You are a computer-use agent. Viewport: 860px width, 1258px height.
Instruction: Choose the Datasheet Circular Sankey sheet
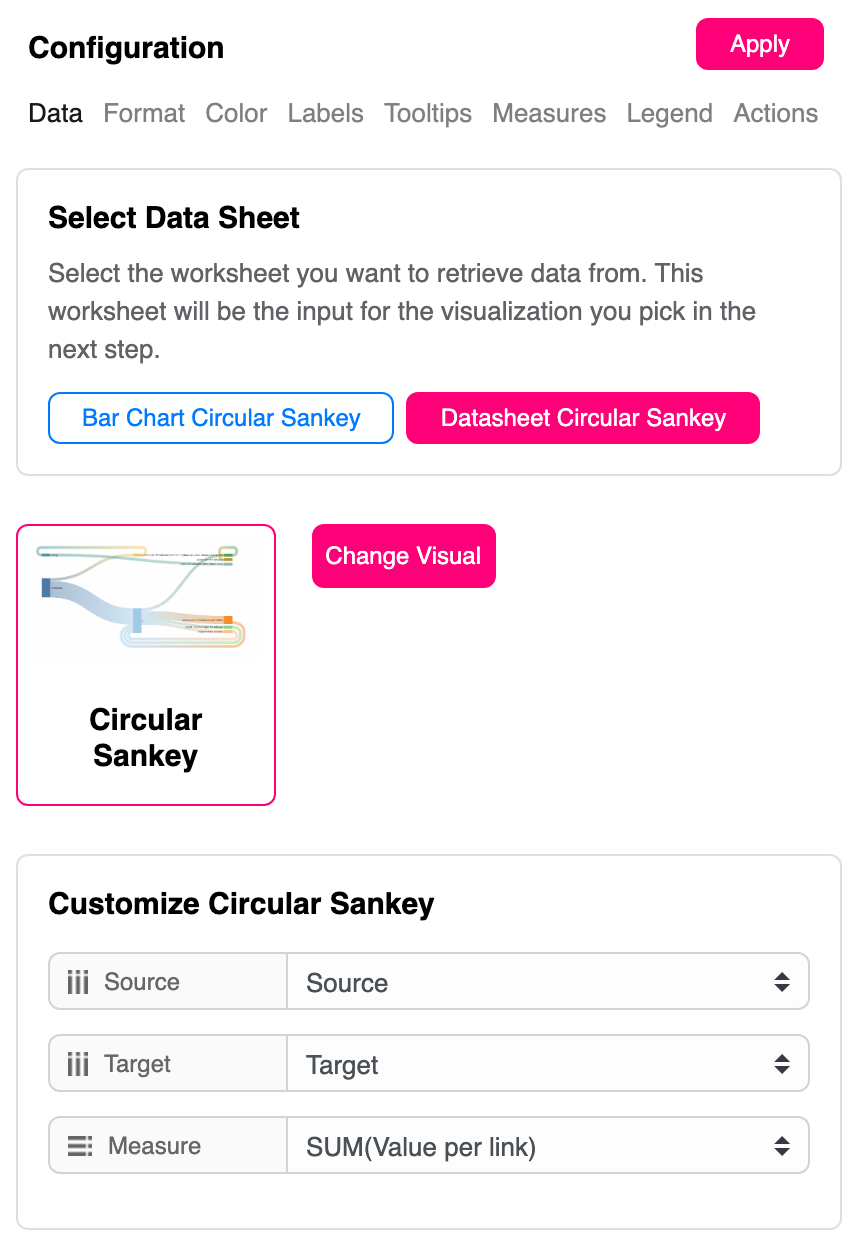tap(583, 418)
